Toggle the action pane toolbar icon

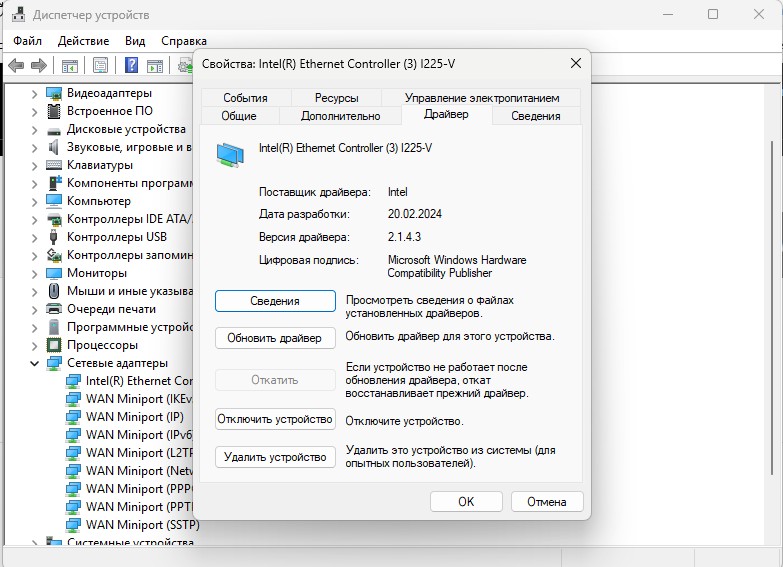click(155, 65)
